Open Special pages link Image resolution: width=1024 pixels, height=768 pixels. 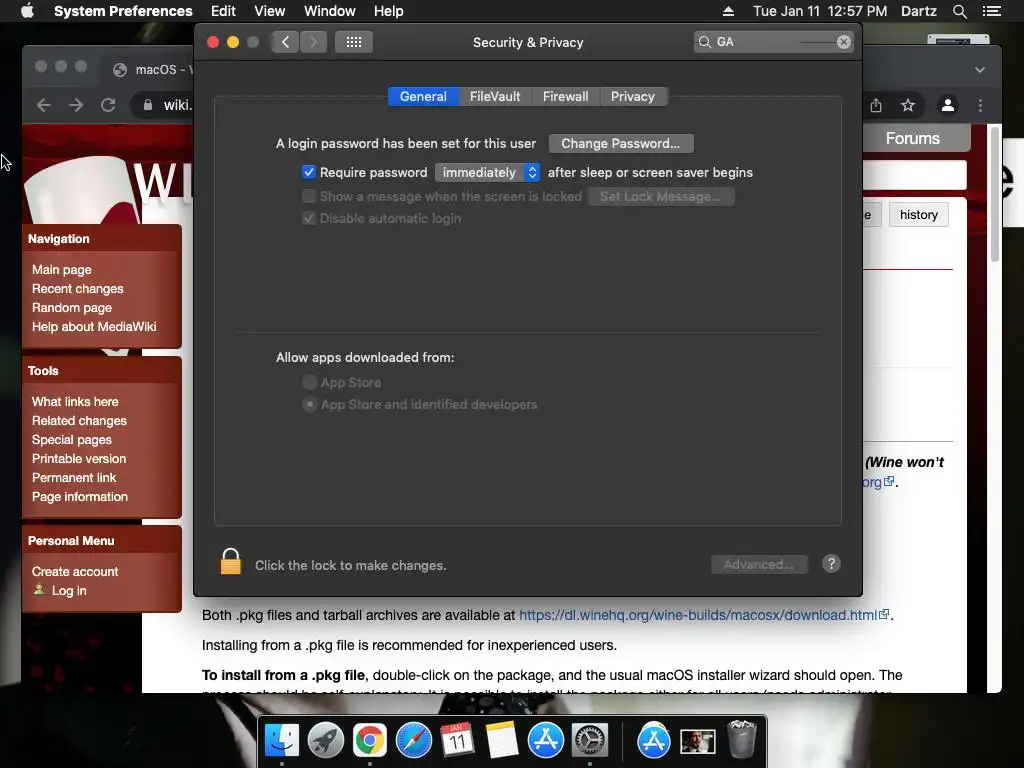tap(72, 440)
